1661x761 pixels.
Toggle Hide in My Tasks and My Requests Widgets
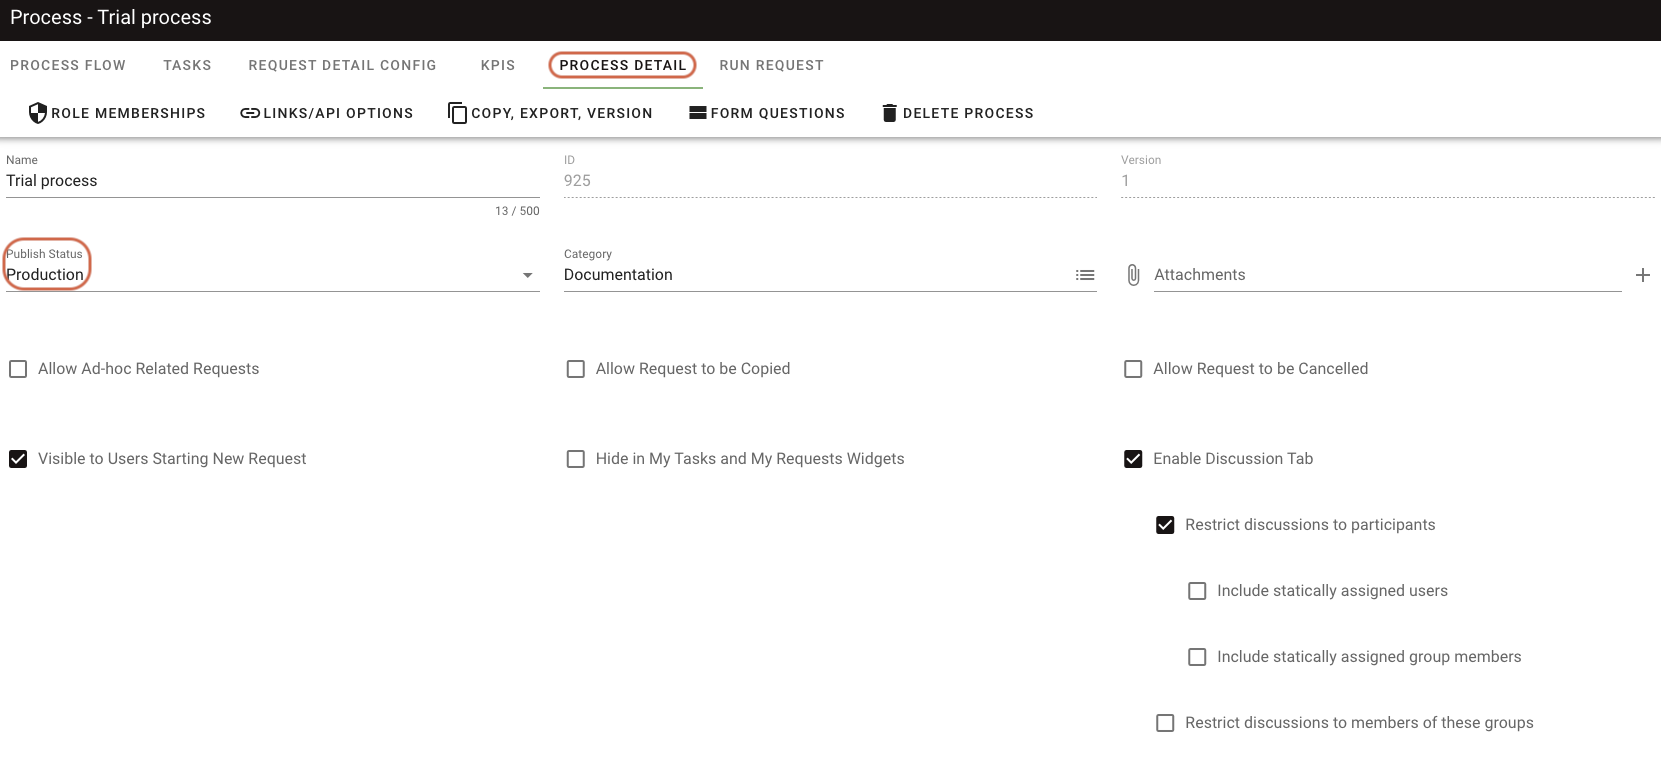click(x=576, y=459)
